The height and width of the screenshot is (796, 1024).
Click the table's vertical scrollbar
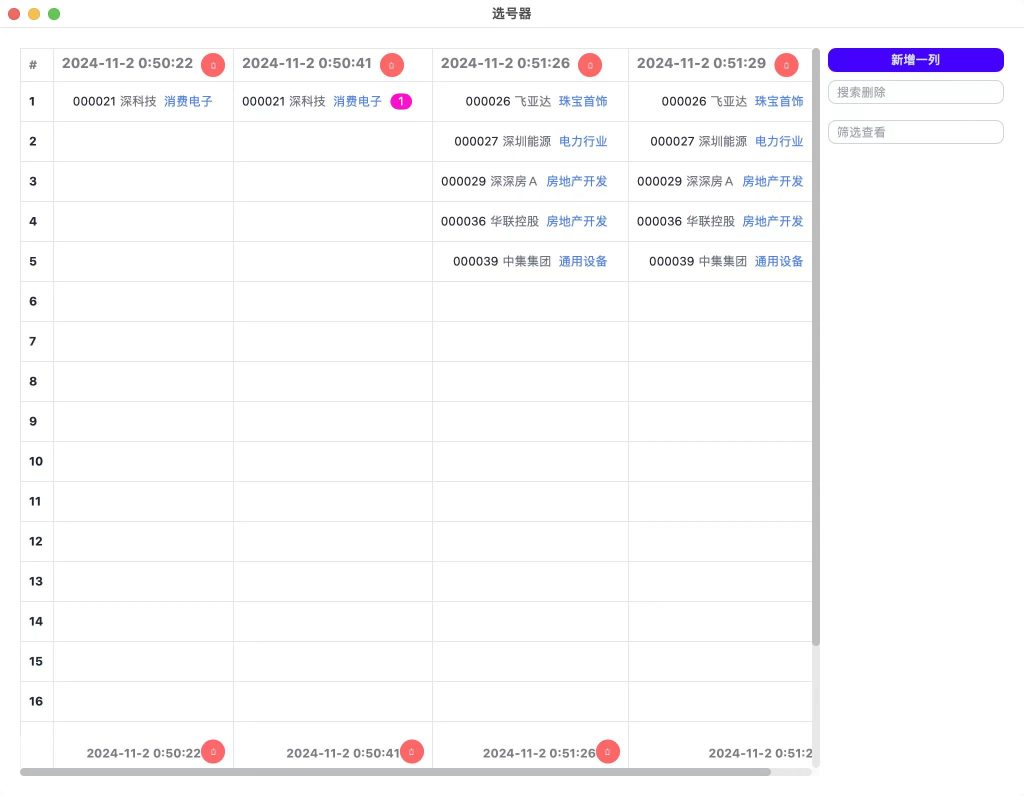tap(816, 350)
